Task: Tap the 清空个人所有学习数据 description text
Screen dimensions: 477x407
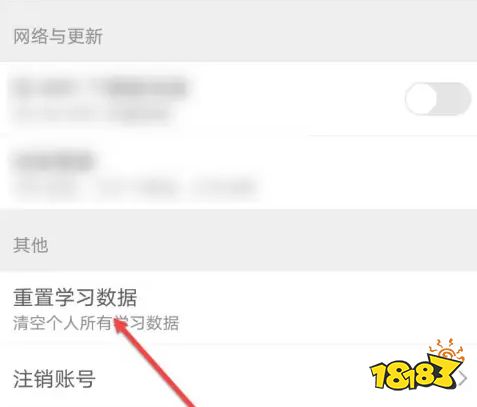Action: [x=96, y=323]
